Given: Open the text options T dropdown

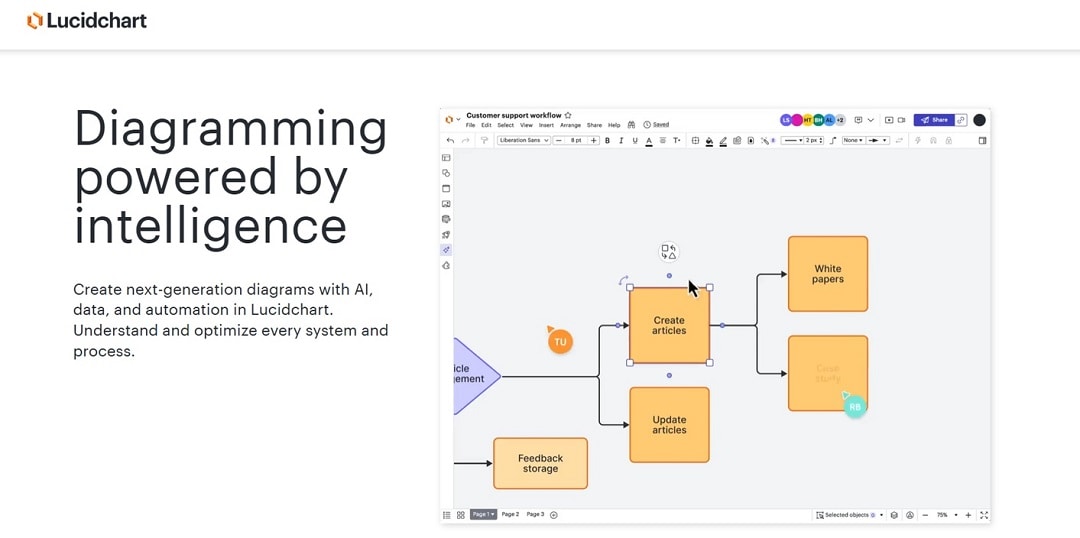Looking at the screenshot, I should (677, 141).
